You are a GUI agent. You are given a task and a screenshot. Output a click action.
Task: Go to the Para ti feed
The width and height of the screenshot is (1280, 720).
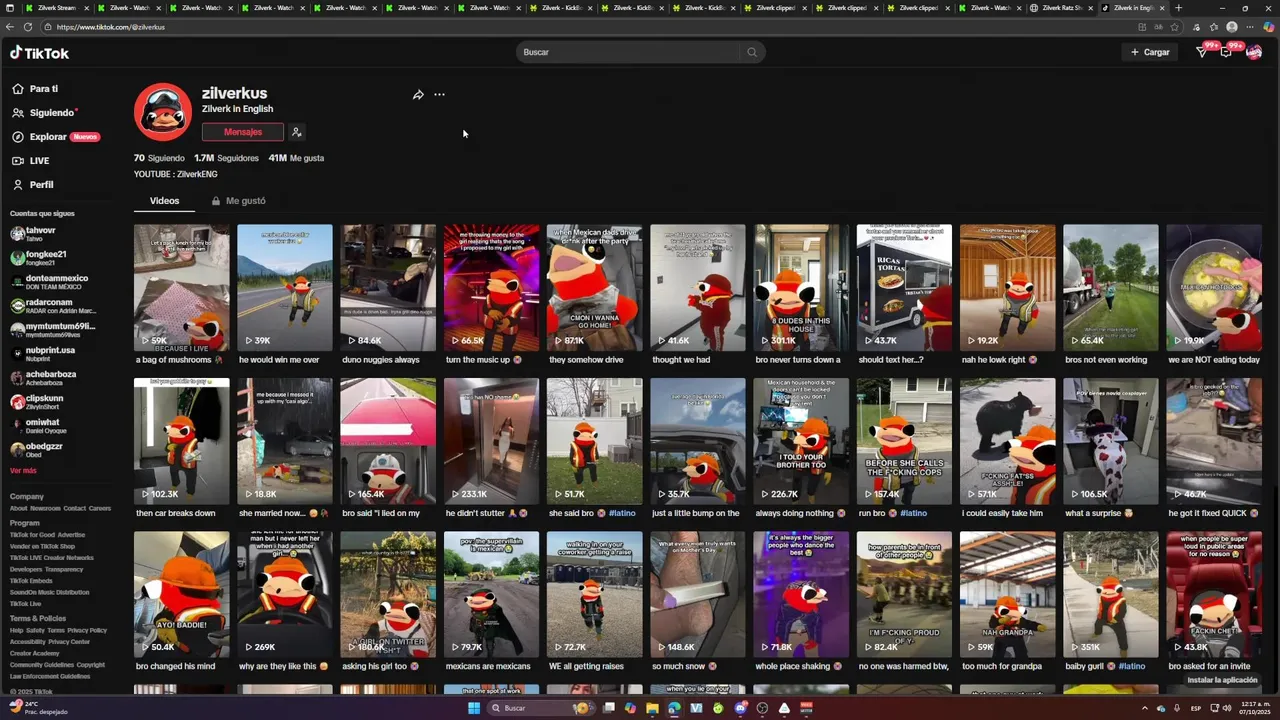35,89
